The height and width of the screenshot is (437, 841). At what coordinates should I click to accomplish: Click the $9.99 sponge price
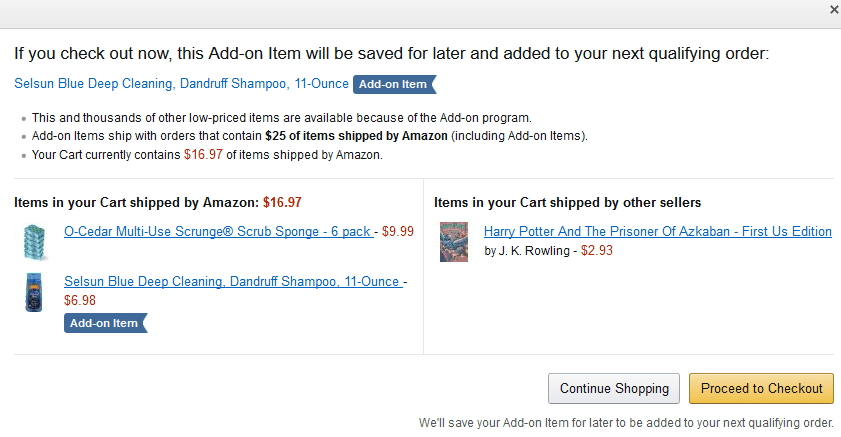(397, 232)
